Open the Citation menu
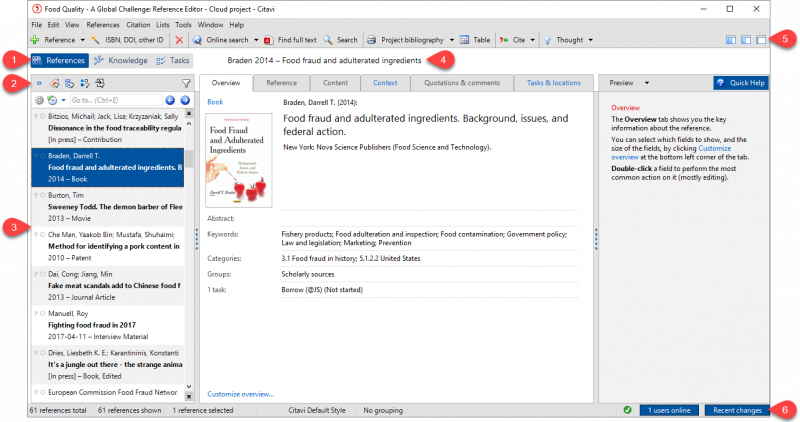 click(x=138, y=24)
